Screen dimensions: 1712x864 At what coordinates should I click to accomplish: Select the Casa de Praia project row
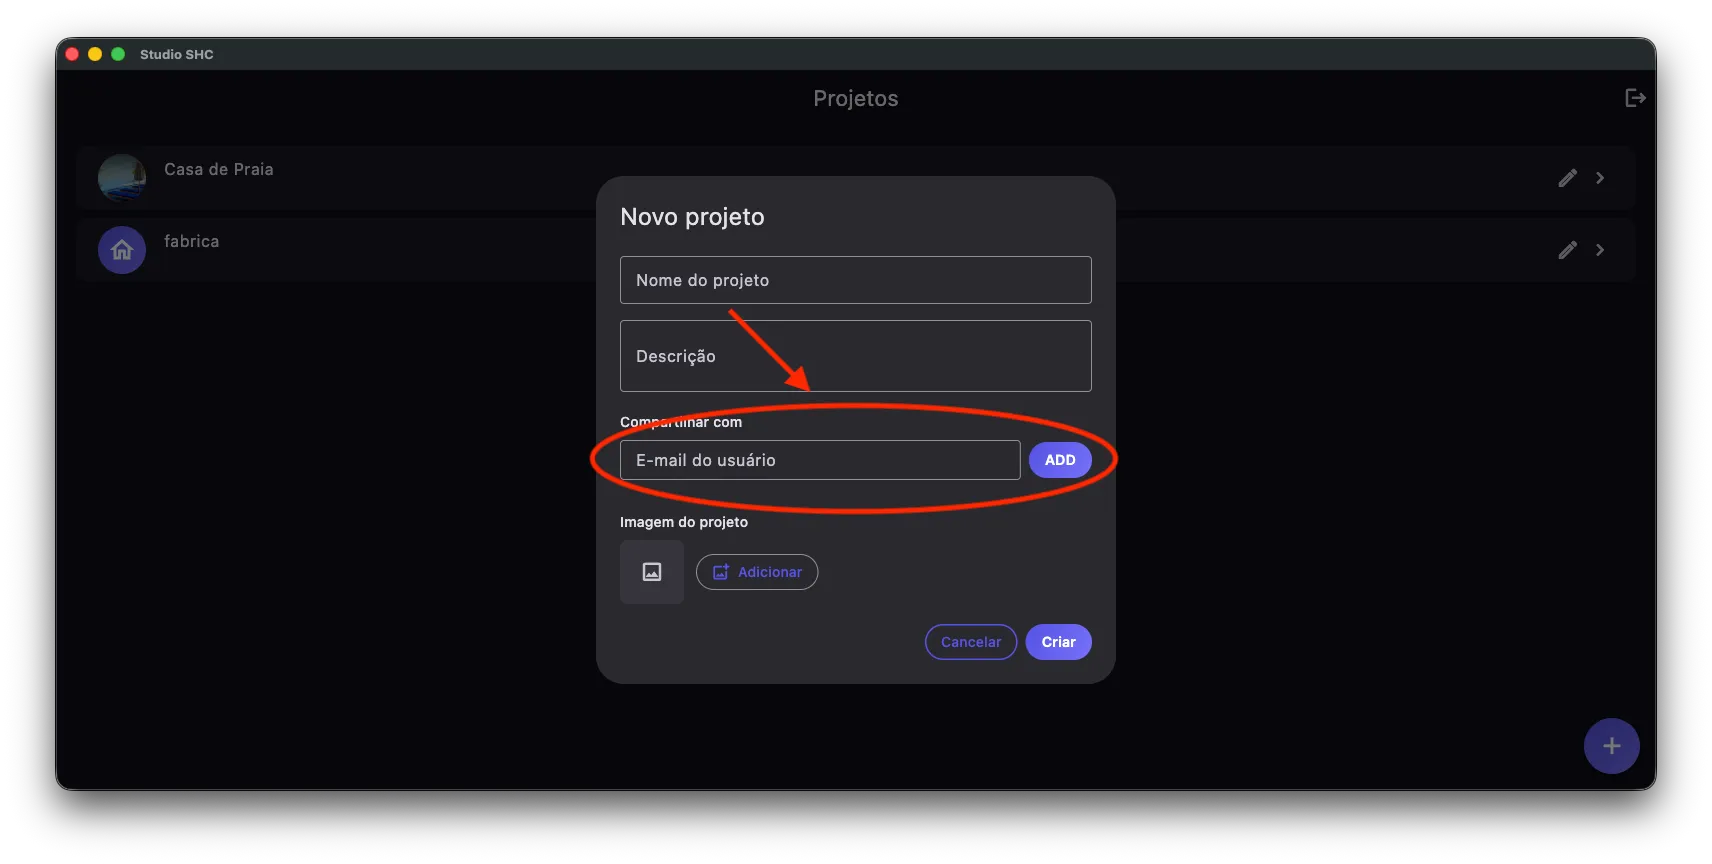pyautogui.click(x=856, y=178)
